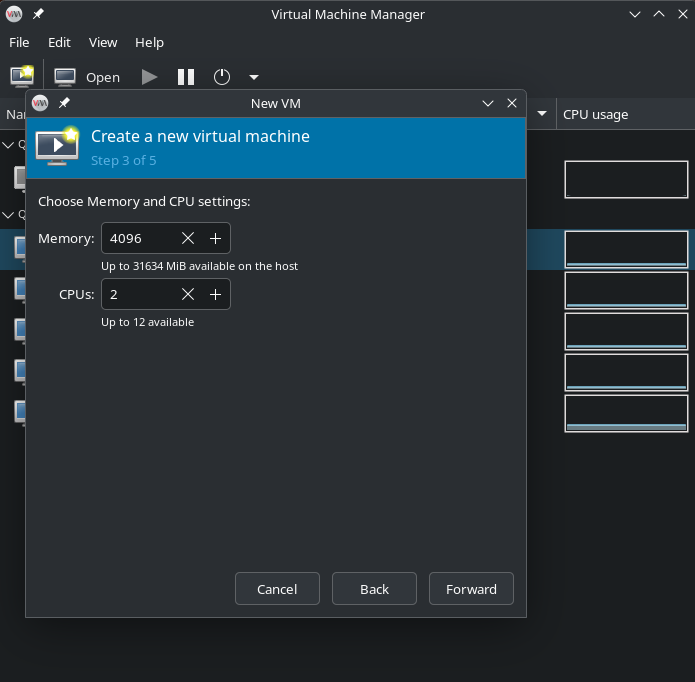Click the create new virtual machine toolbar icon
Image resolution: width=695 pixels, height=682 pixels.
[x=22, y=77]
